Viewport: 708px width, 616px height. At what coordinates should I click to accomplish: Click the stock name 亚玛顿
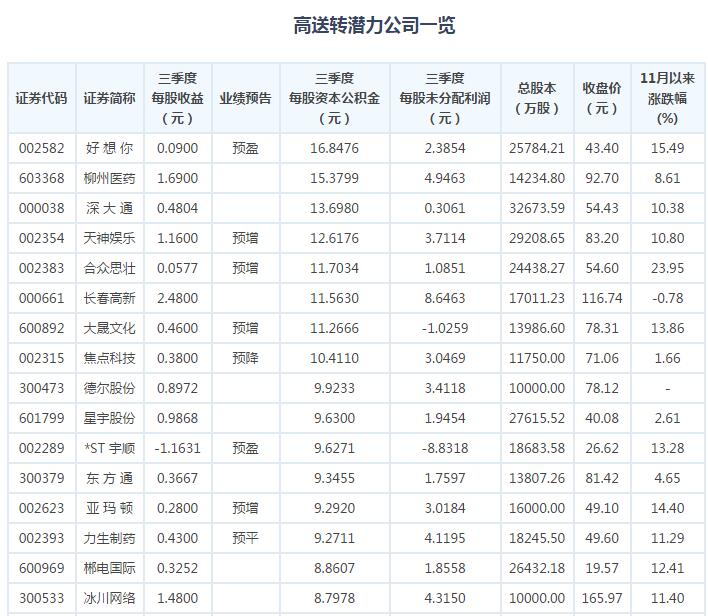pyautogui.click(x=109, y=508)
